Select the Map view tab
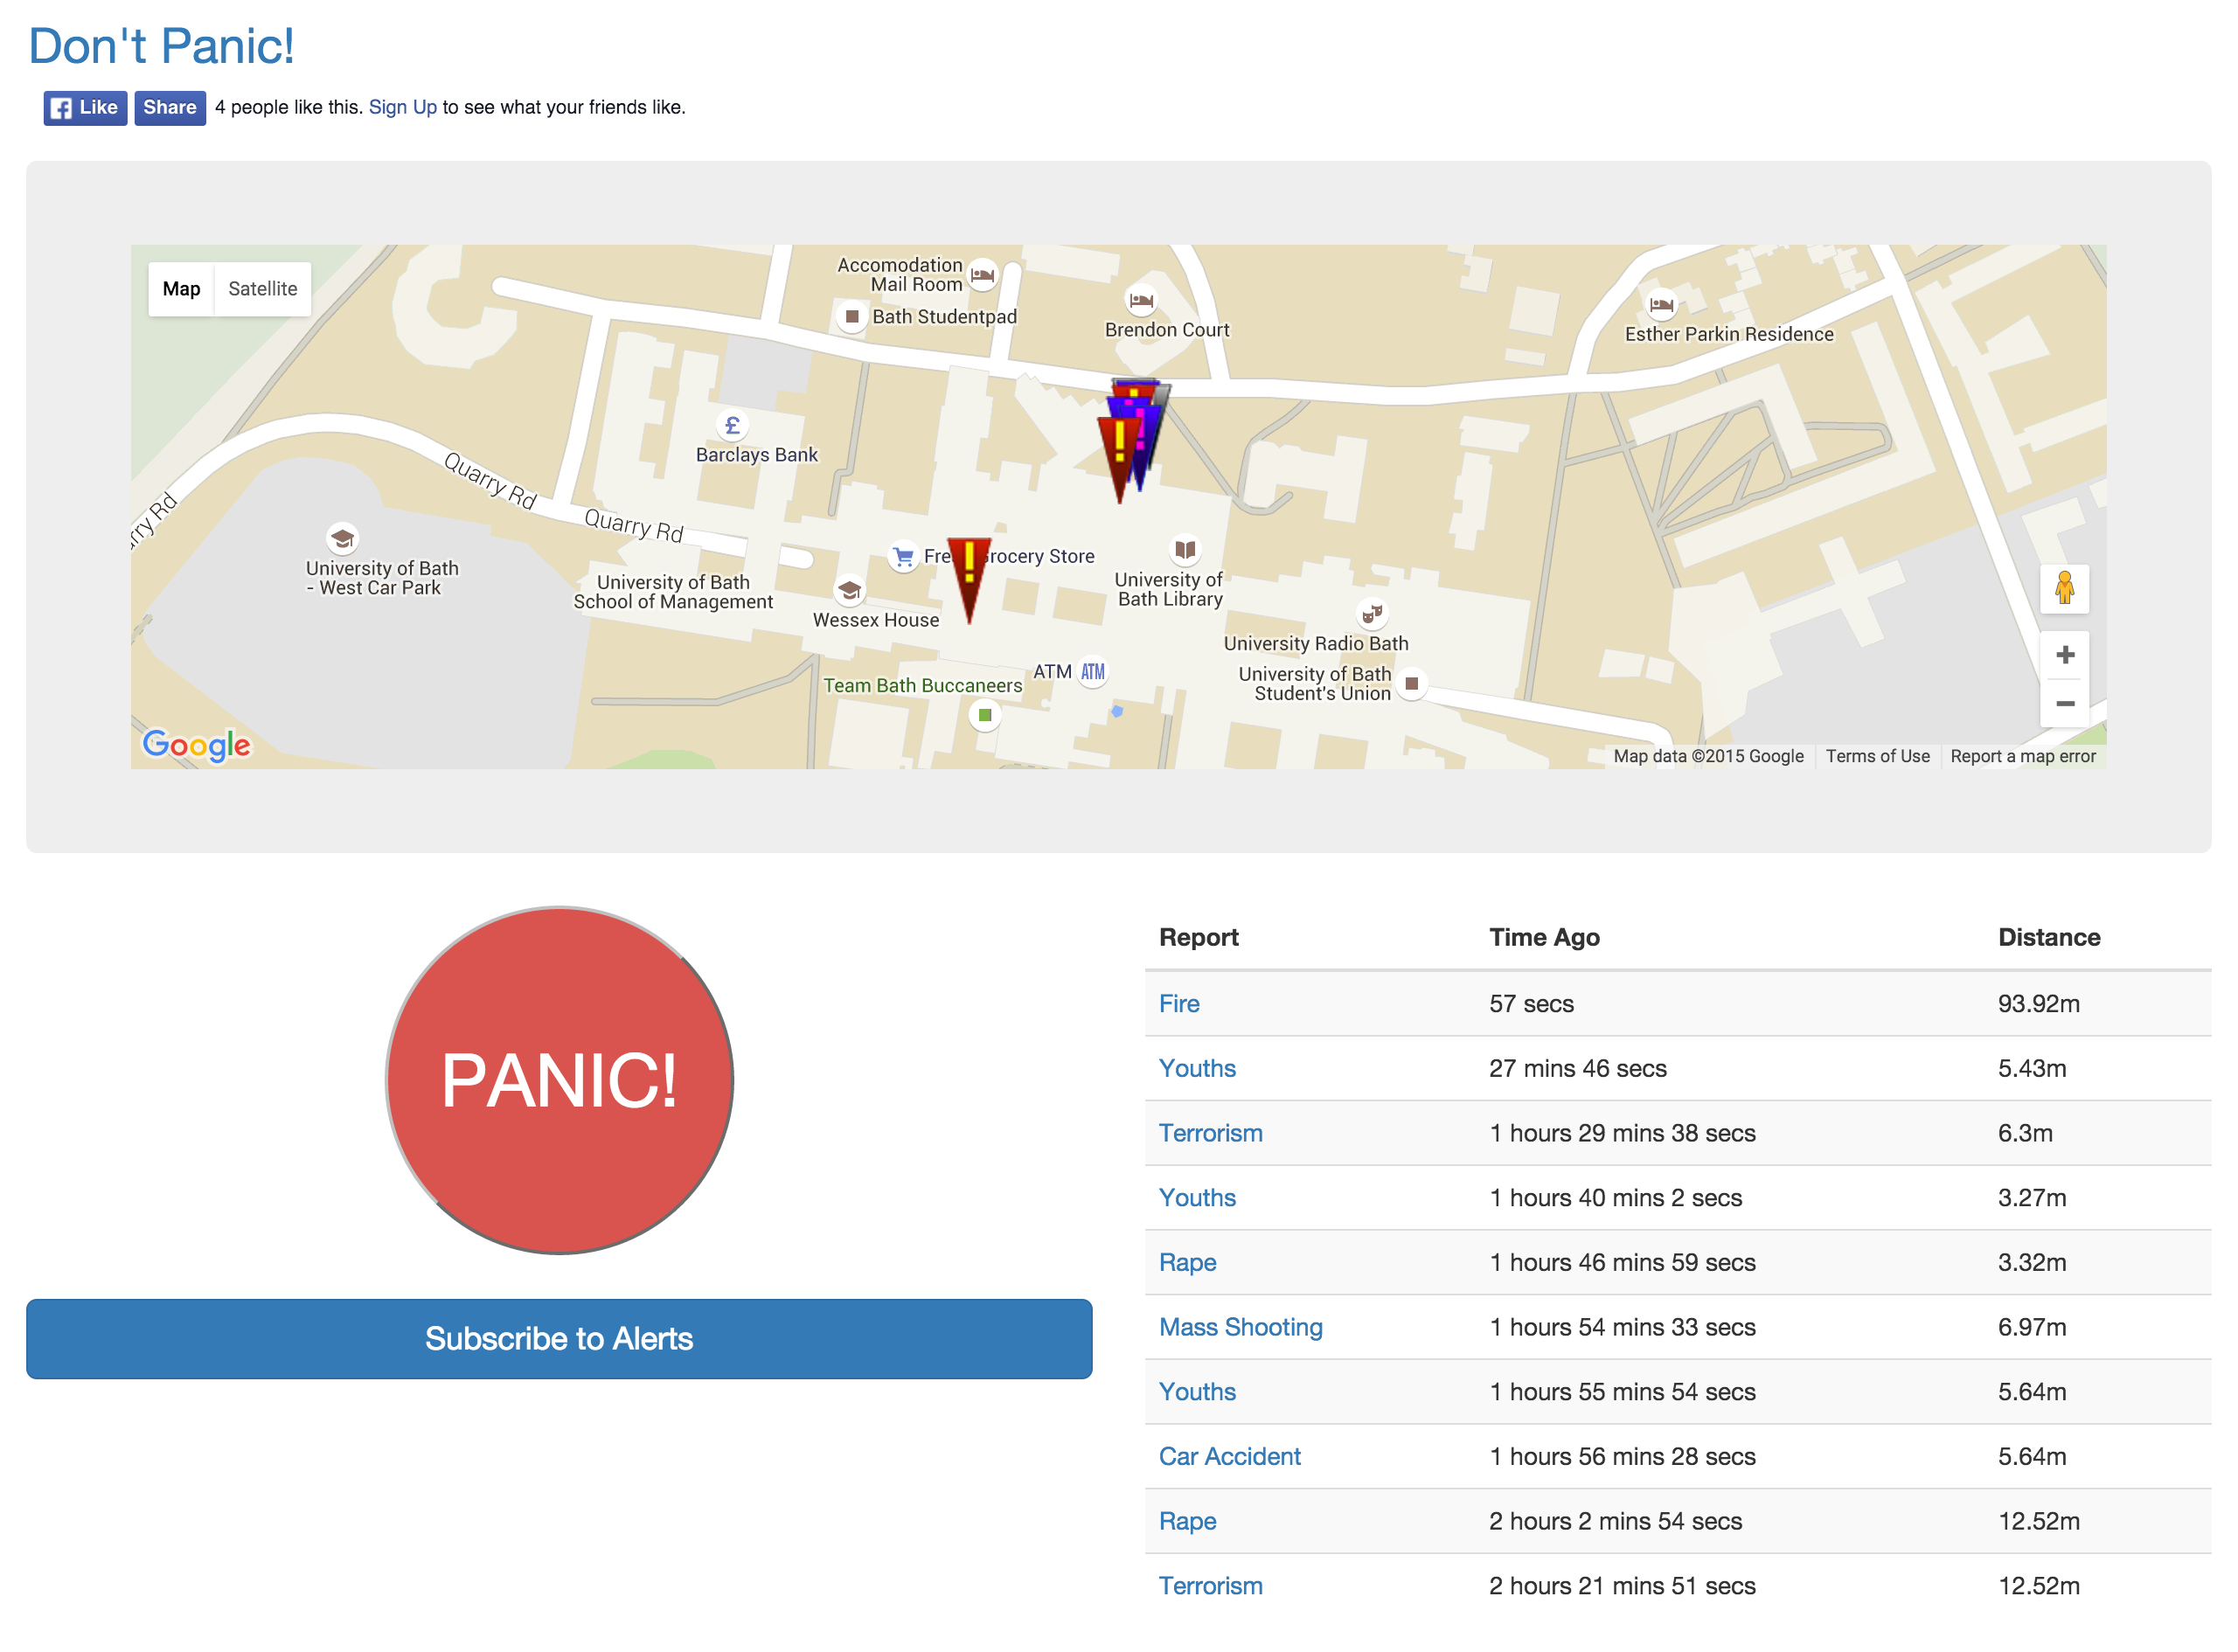The image size is (2238, 1652). [181, 289]
